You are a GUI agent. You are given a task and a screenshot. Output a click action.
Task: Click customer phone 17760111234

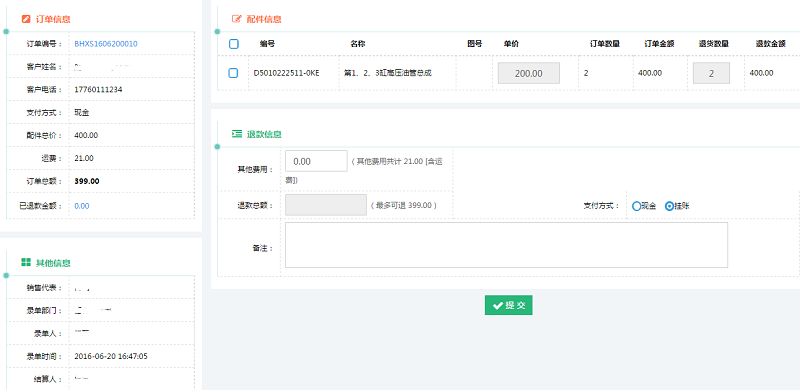tap(98, 90)
